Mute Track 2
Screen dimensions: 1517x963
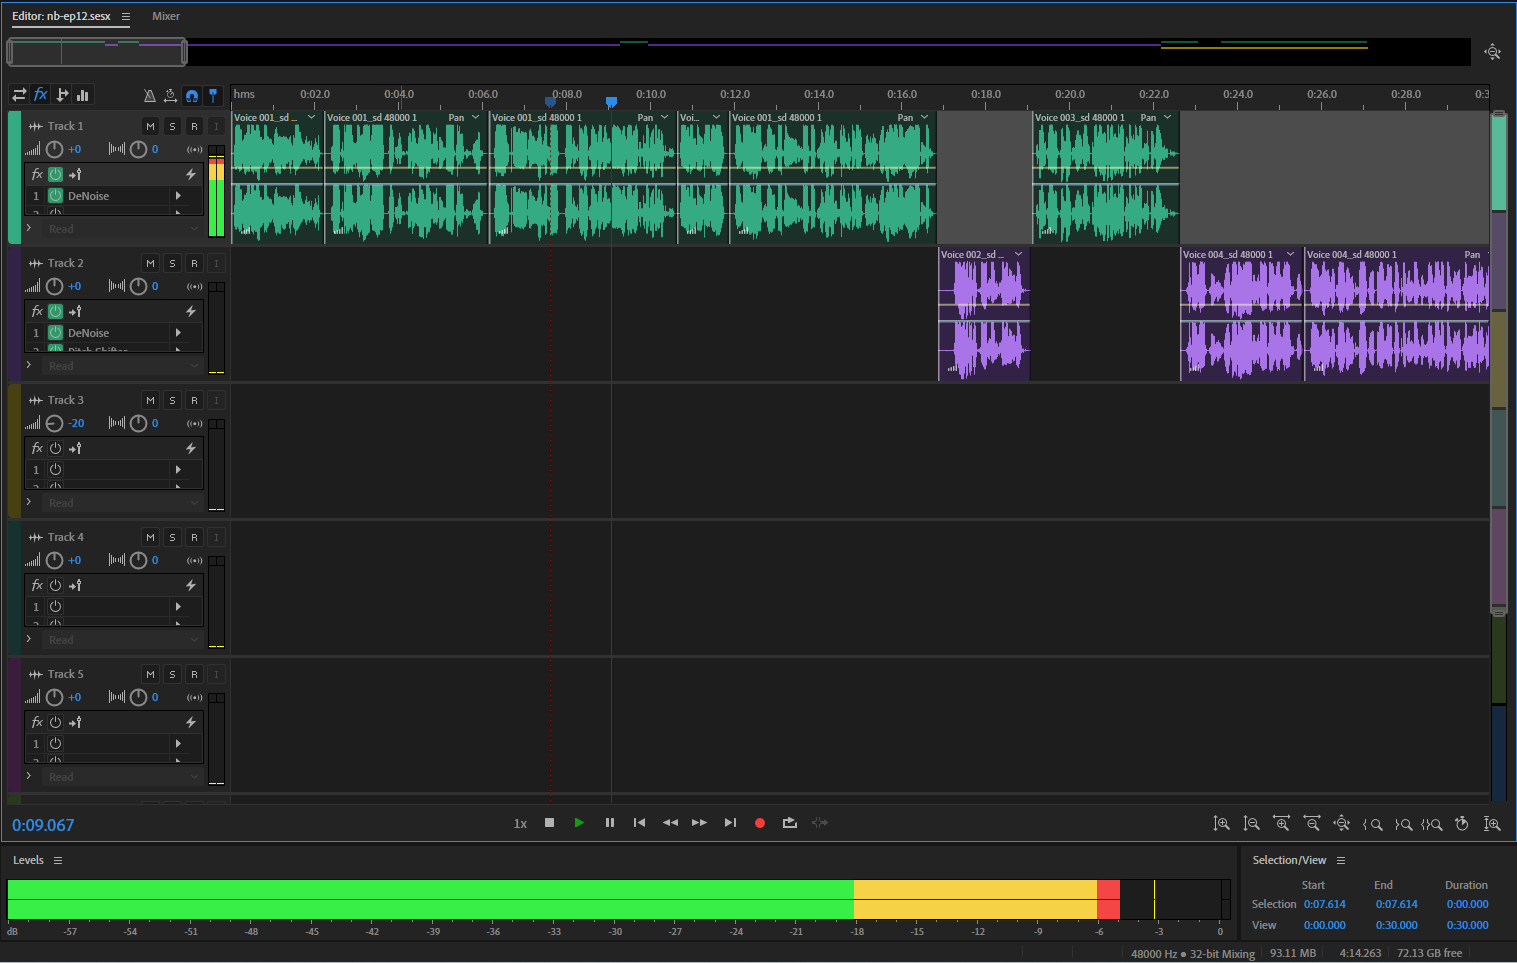tap(150, 263)
